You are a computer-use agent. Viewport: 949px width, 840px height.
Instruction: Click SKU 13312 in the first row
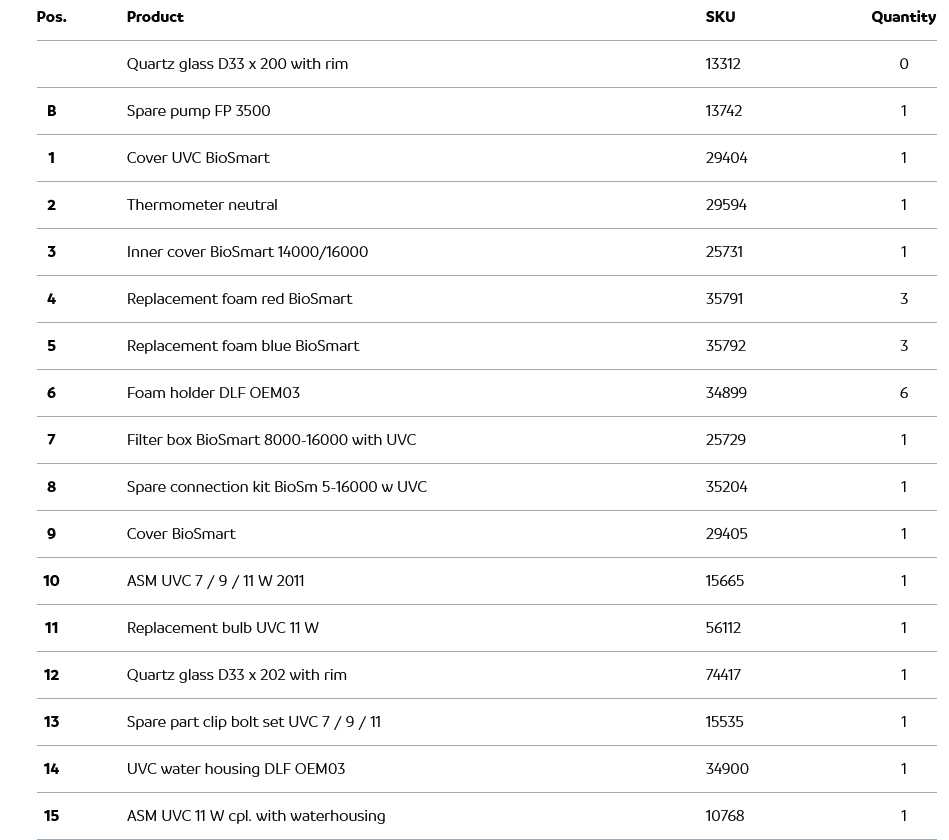[723, 64]
